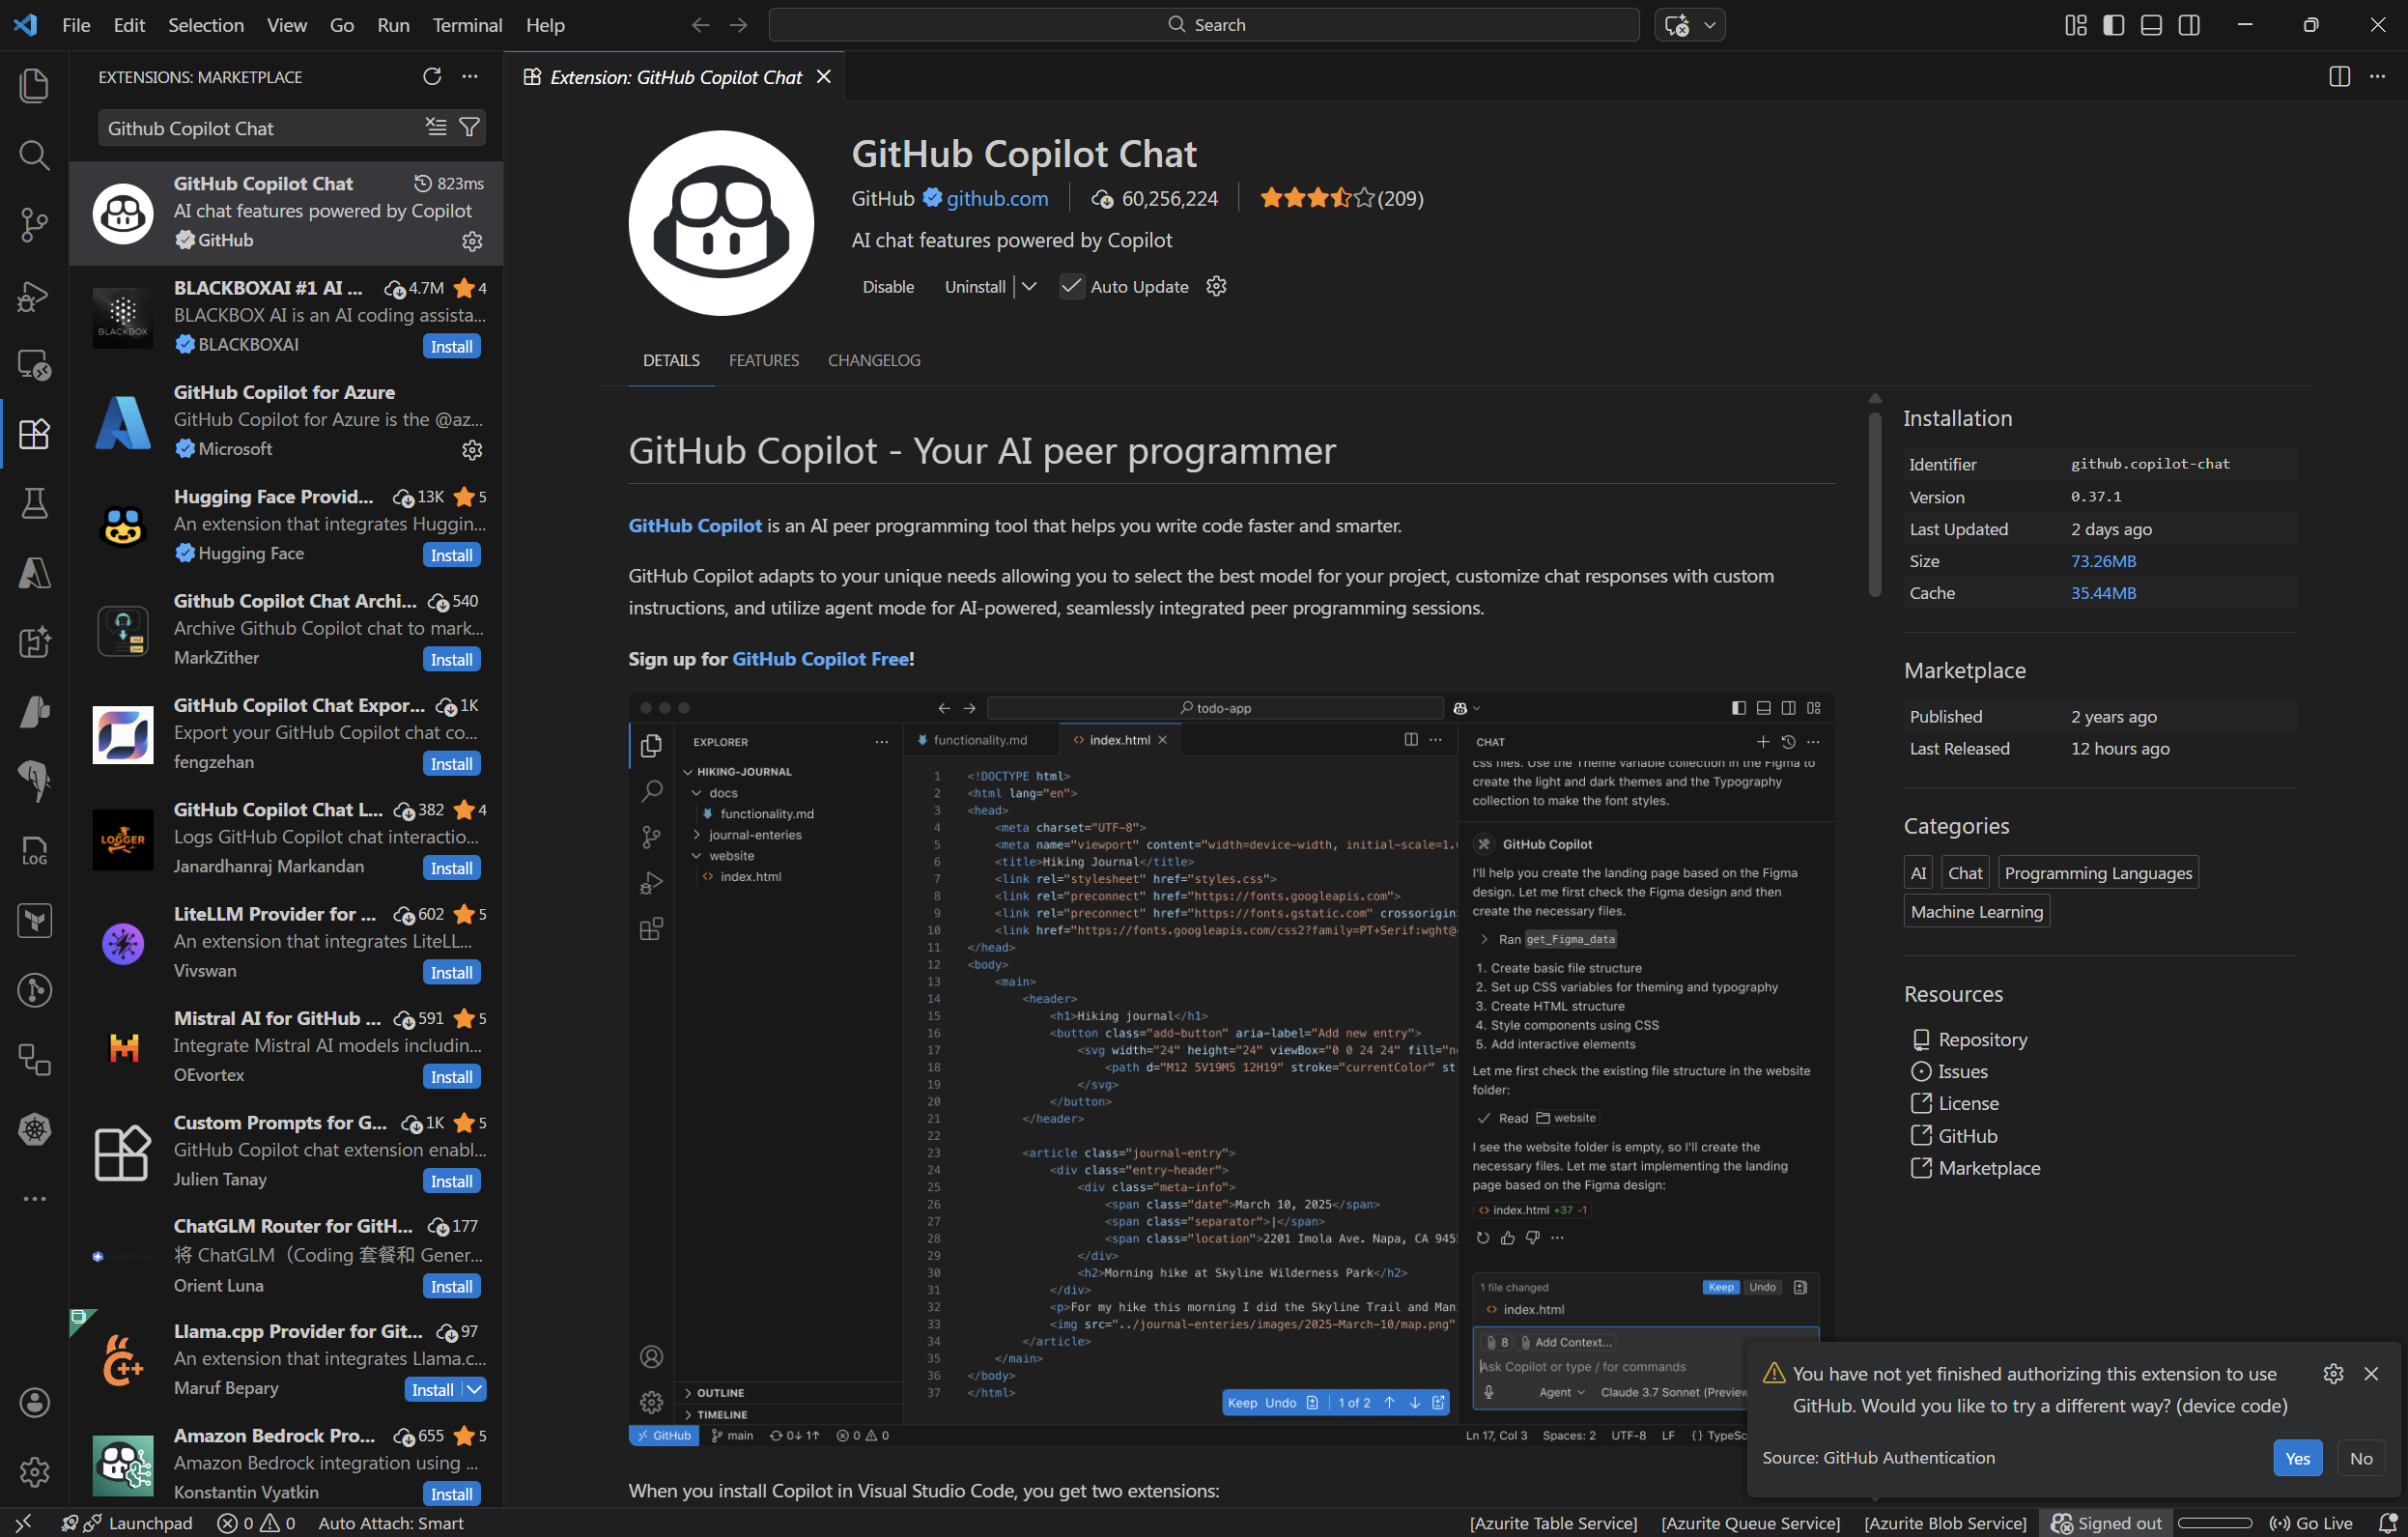Click the title bar Search command center
This screenshot has width=2408, height=1537.
1204,25
